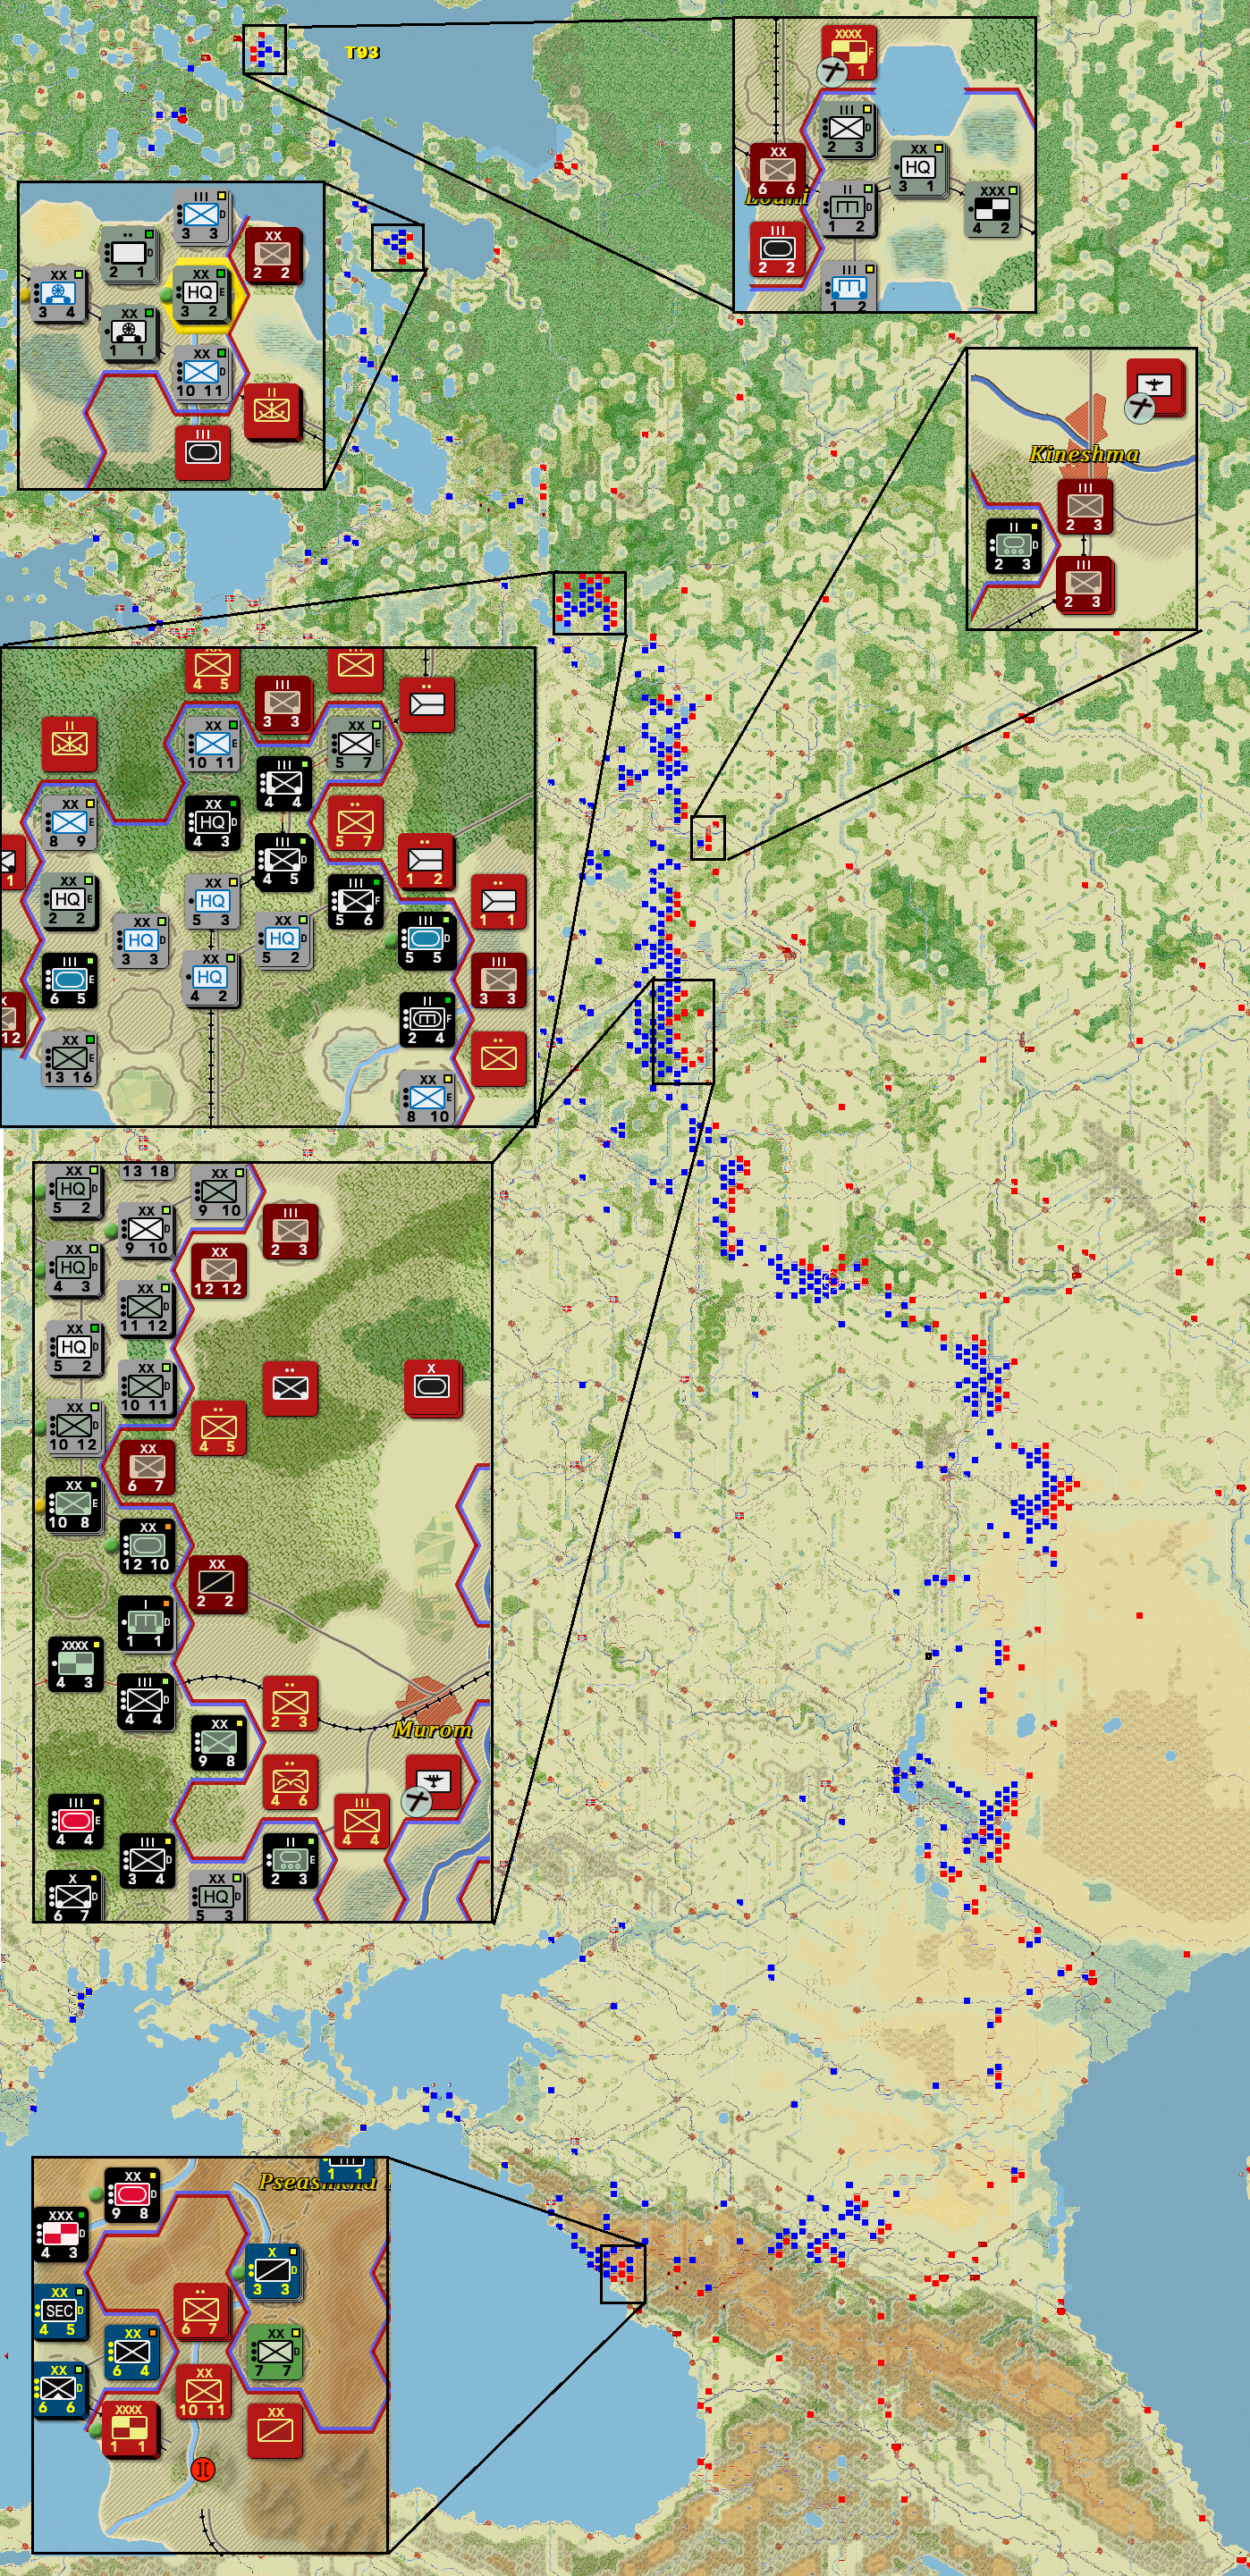Select the red XXXX Front counter with airbase symbol
The width and height of the screenshot is (1250, 2576).
[849, 53]
